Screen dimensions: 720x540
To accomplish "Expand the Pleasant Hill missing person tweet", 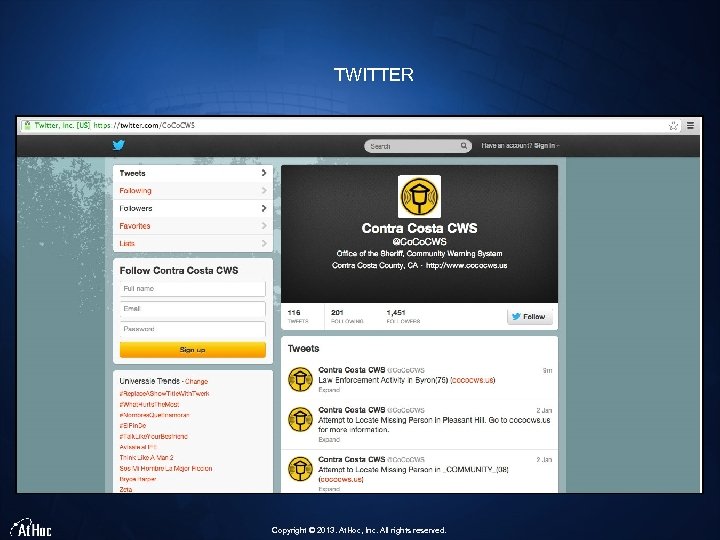I will pos(329,439).
